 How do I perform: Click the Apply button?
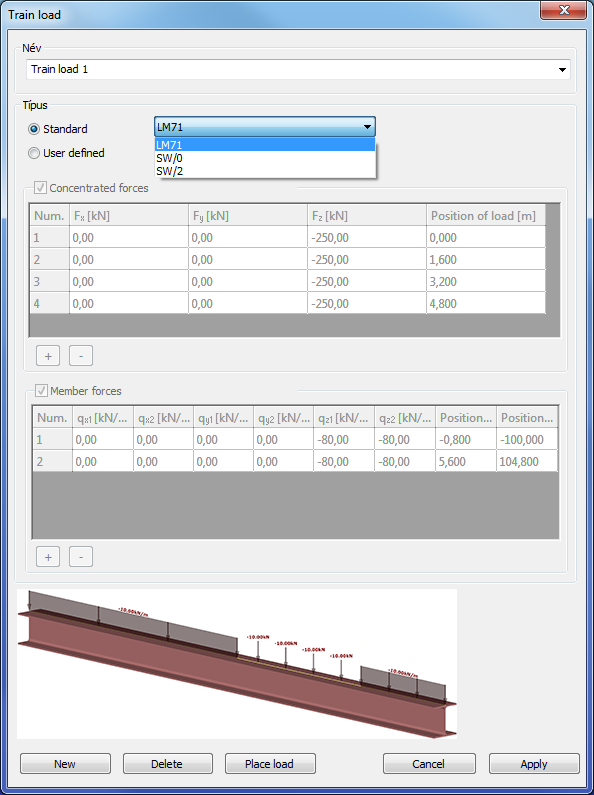534,764
